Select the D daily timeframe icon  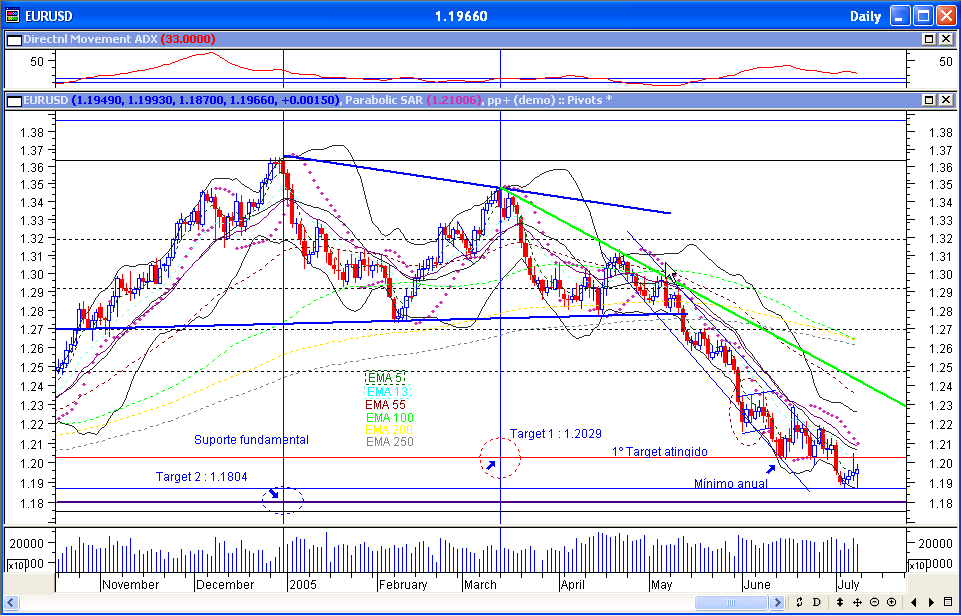(x=816, y=603)
